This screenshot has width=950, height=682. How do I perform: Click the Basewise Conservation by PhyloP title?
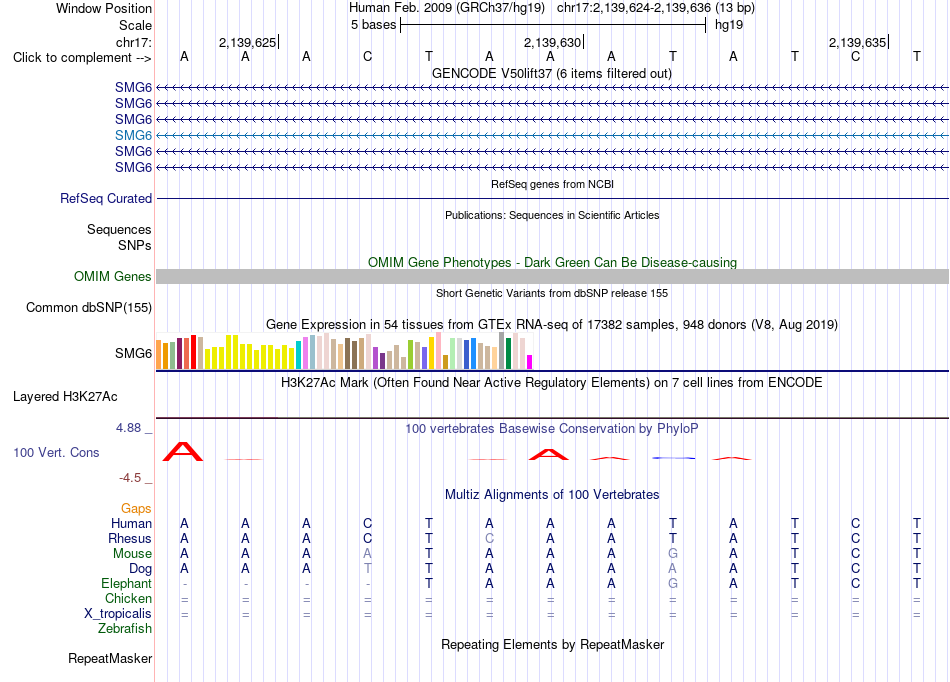(x=552, y=429)
